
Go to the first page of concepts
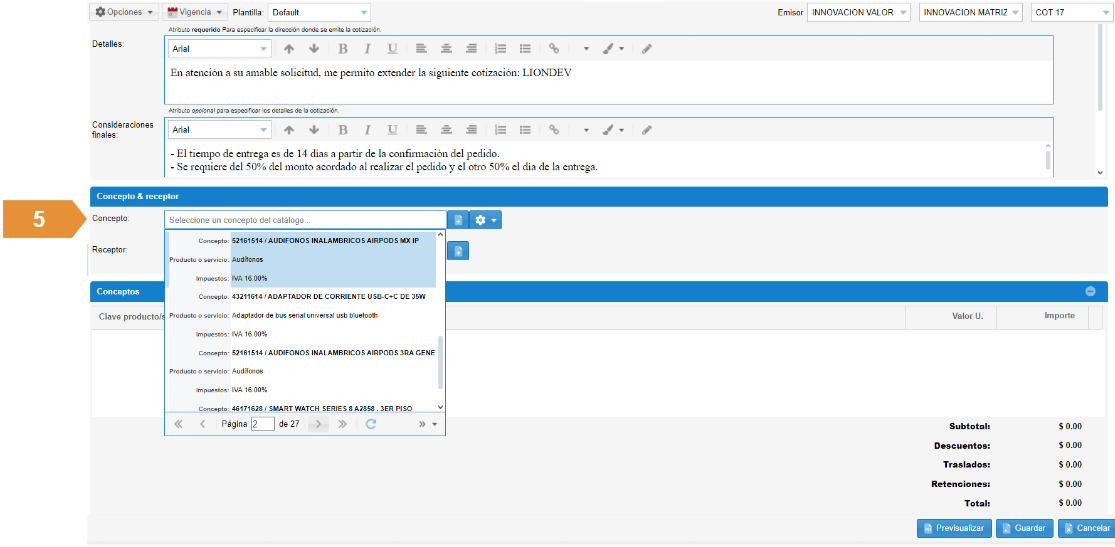(x=179, y=424)
